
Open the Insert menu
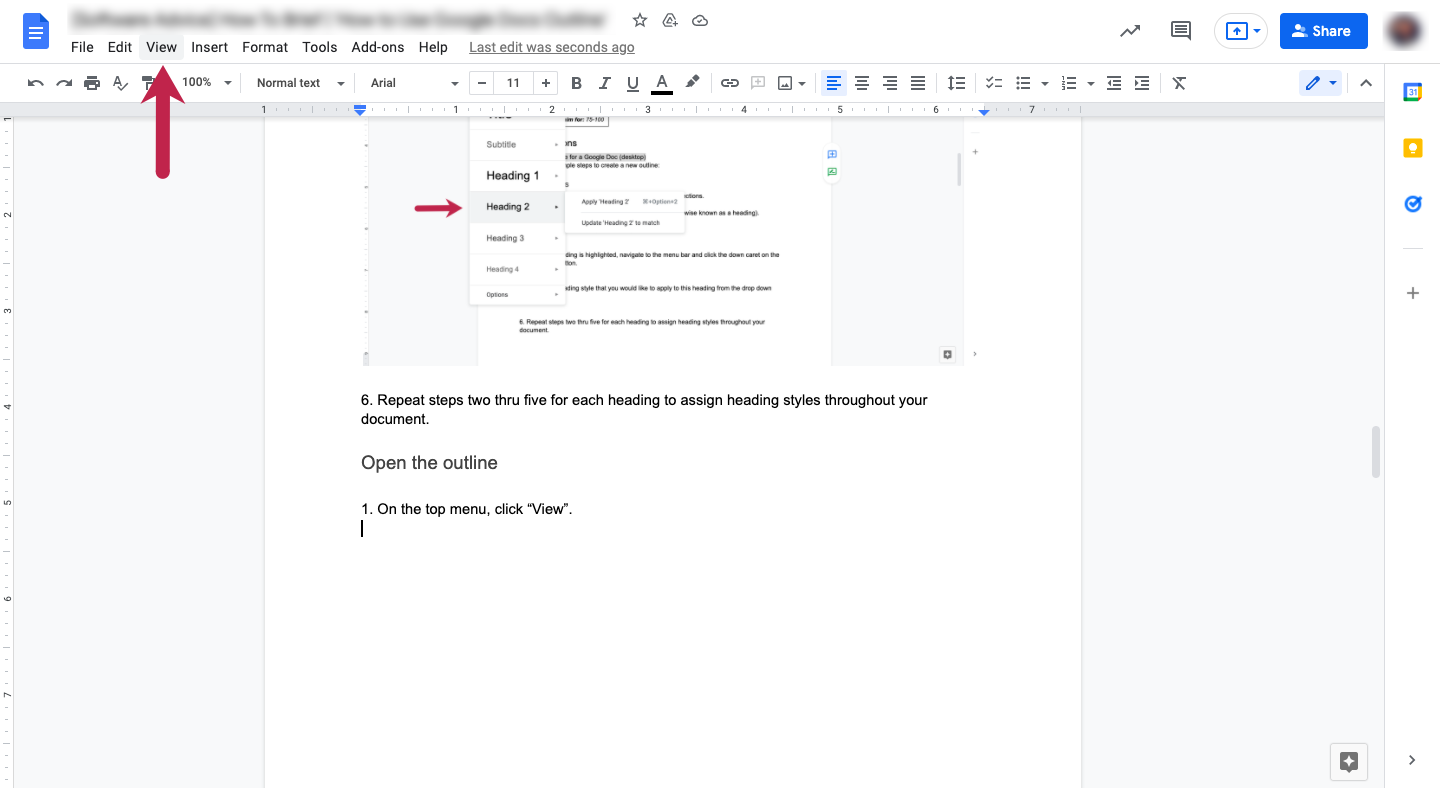click(x=210, y=47)
